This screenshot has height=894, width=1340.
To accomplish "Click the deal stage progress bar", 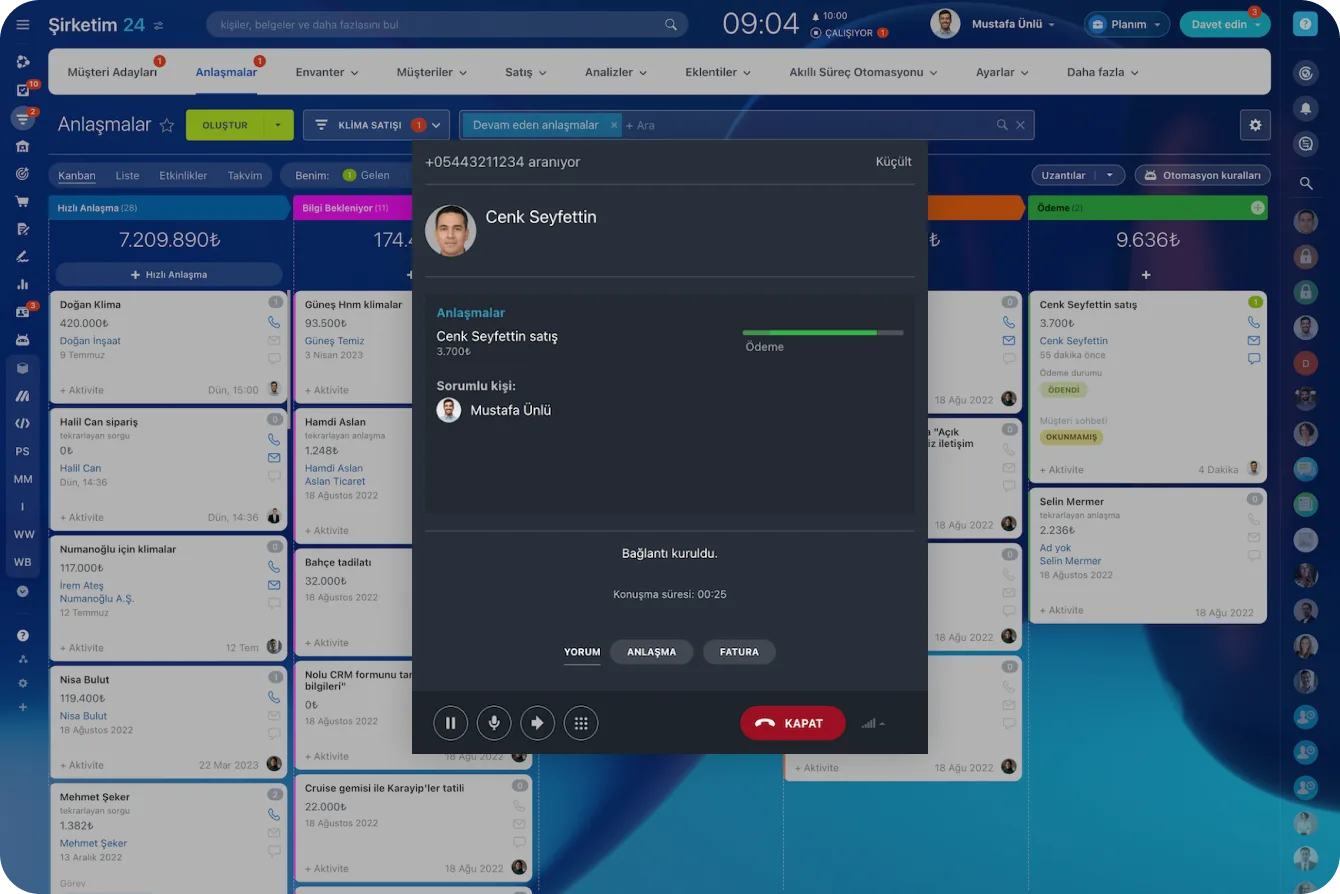I will coord(823,332).
